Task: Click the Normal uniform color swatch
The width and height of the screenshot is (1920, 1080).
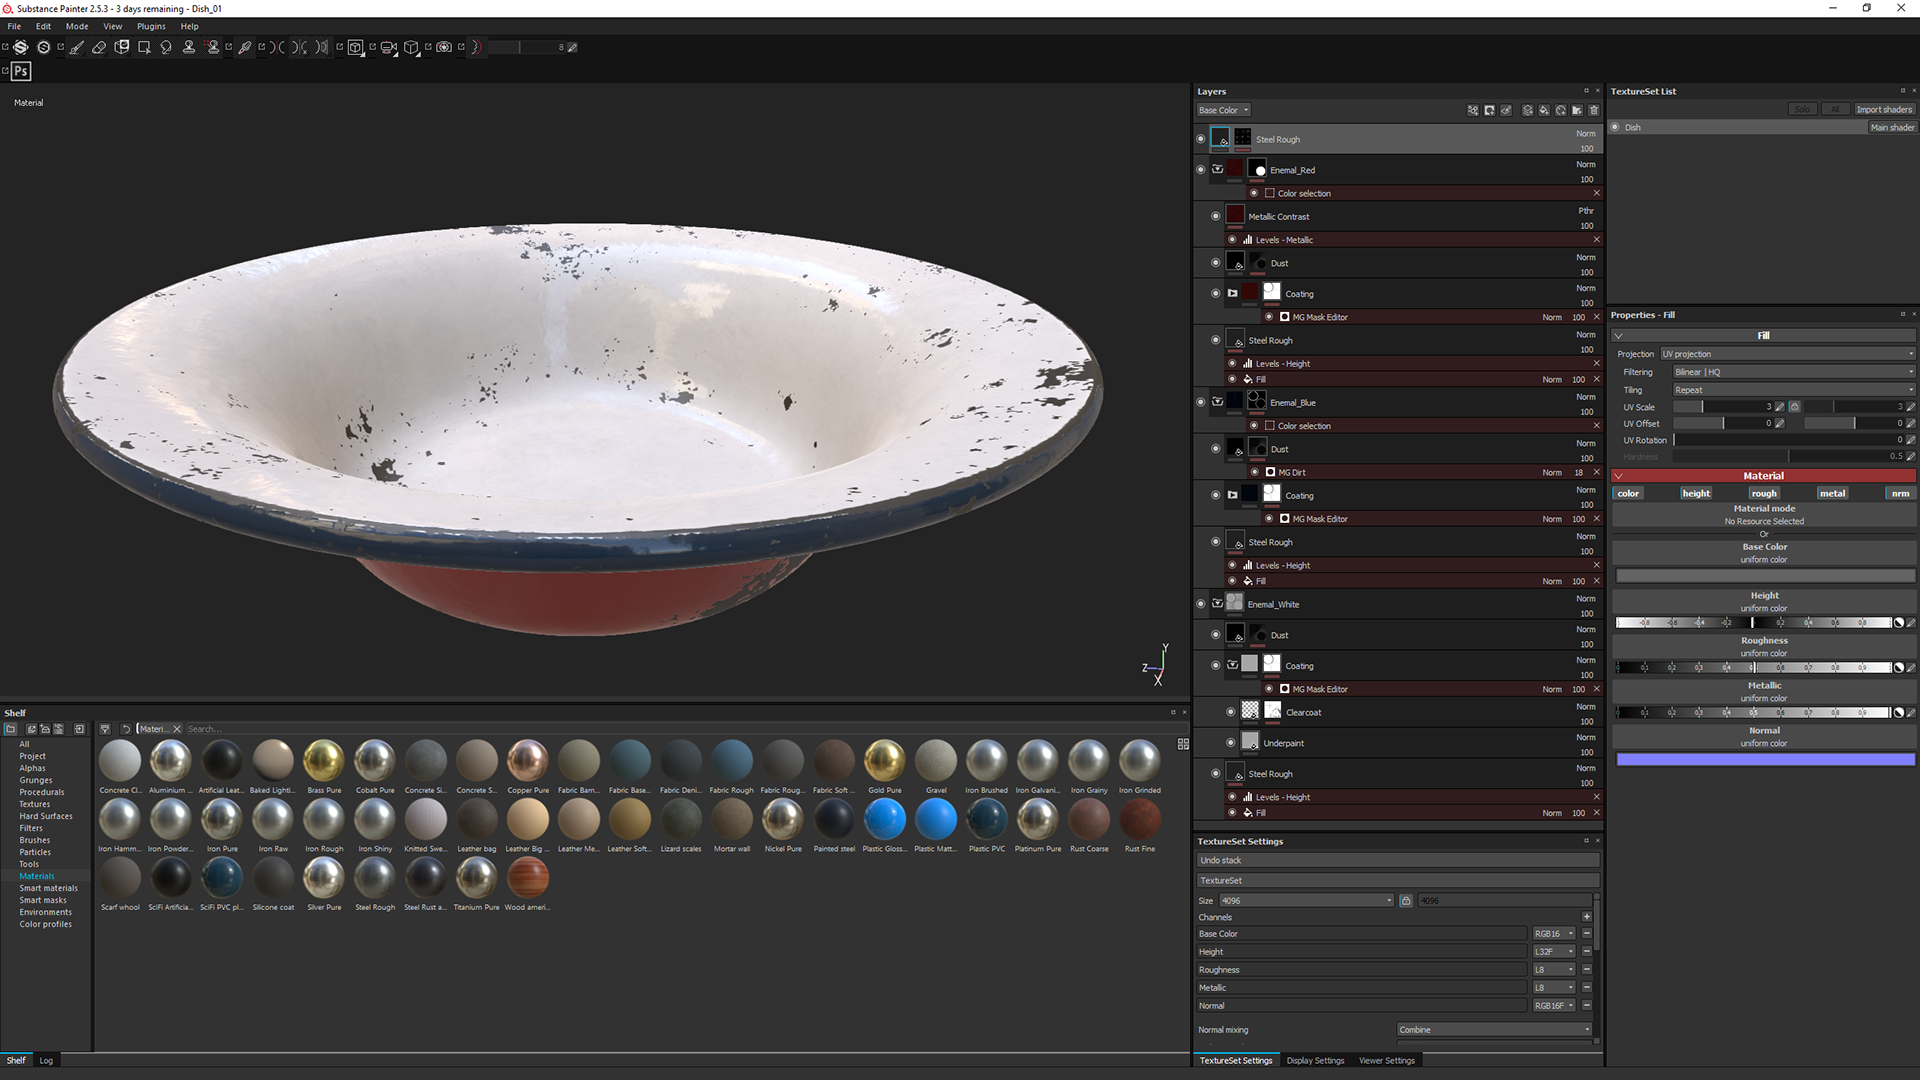Action: [x=1764, y=760]
